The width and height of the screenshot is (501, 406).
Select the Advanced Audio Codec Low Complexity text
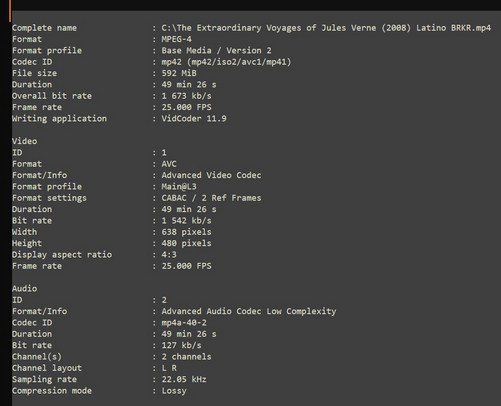coord(249,311)
